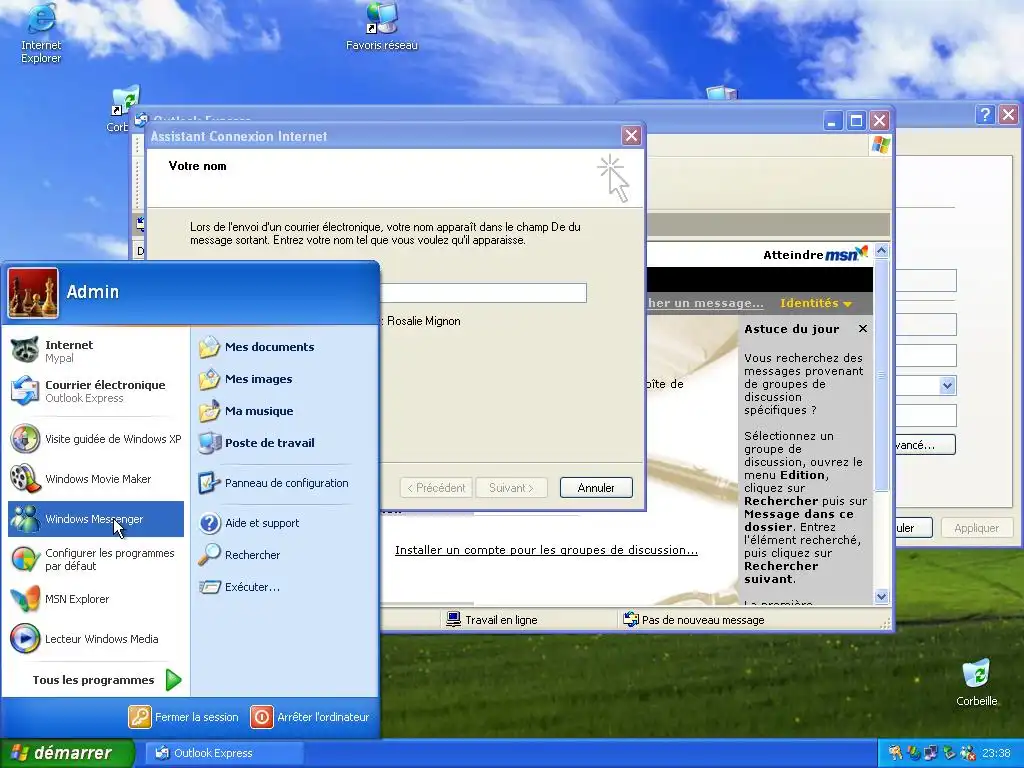Click the Atteindre msn logo link
This screenshot has height=768, width=1024.
coord(815,254)
